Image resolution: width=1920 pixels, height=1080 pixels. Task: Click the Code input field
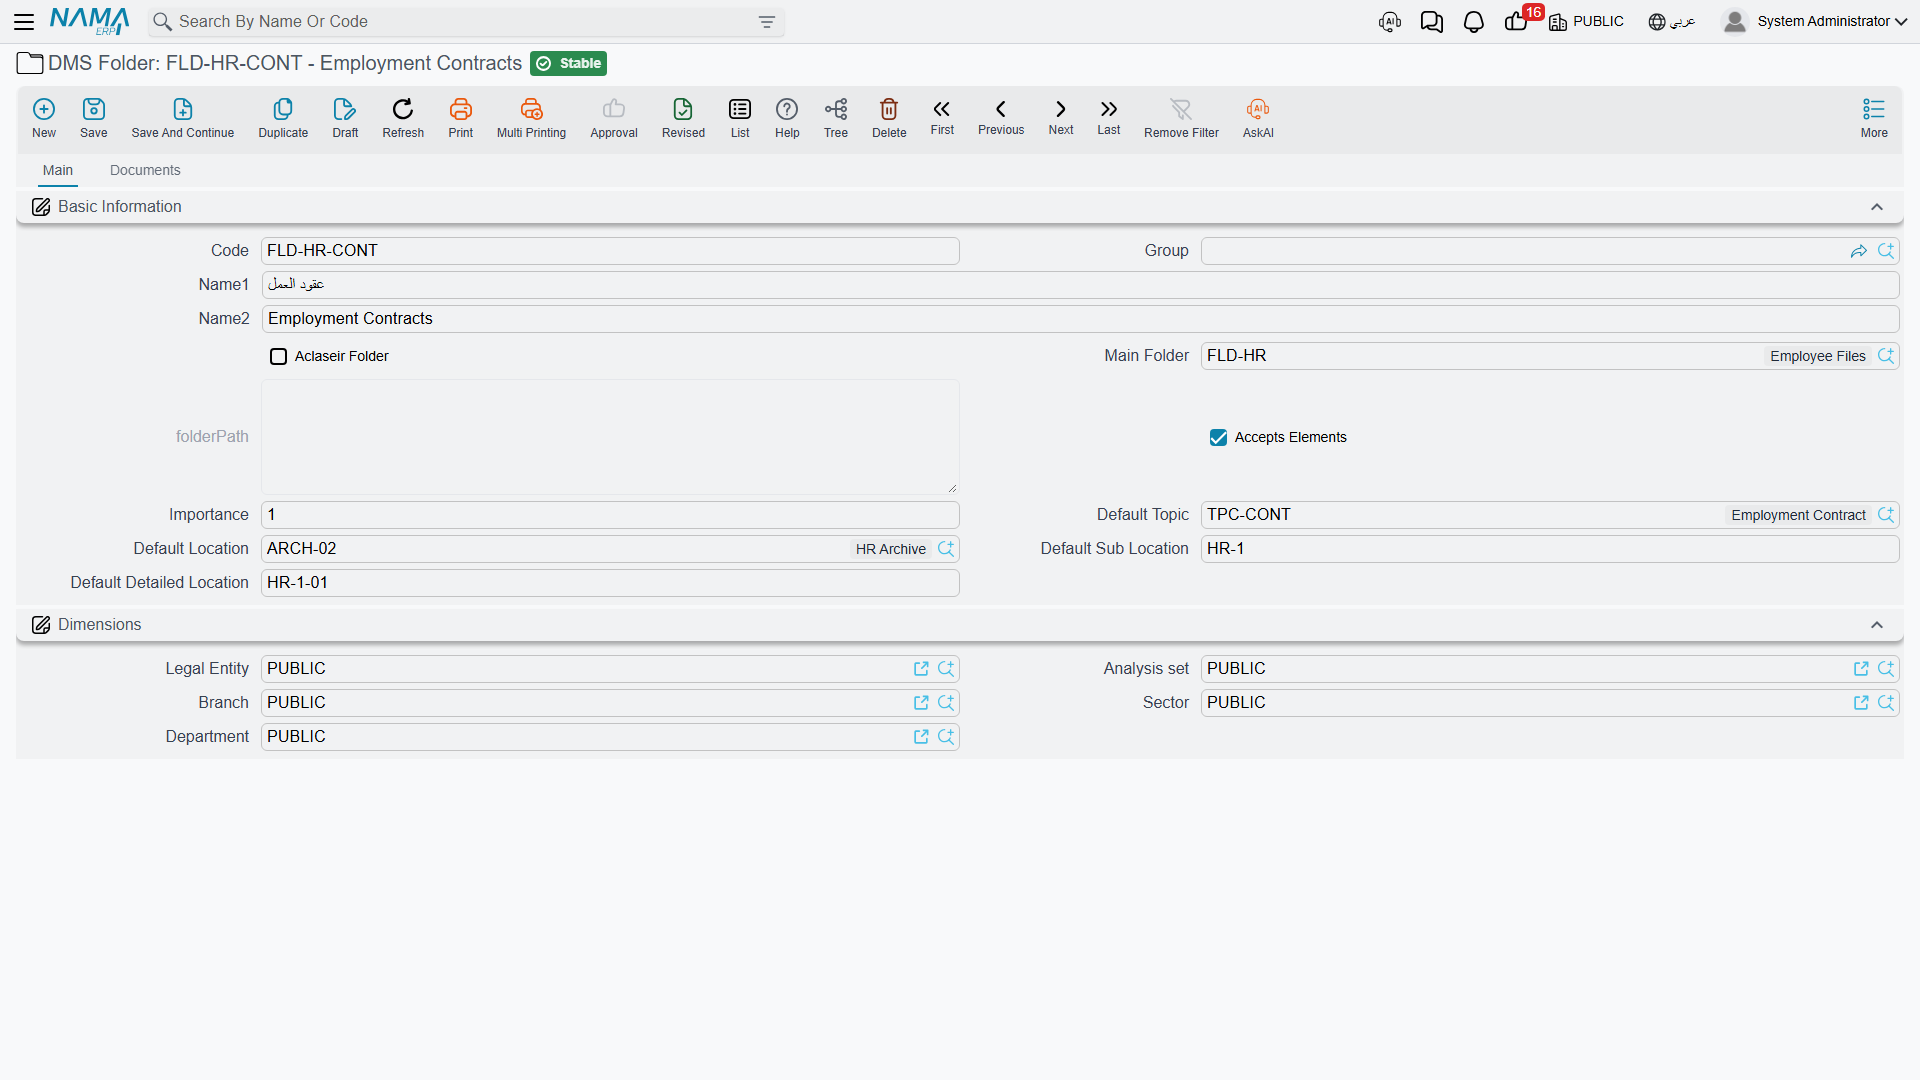pyautogui.click(x=610, y=251)
